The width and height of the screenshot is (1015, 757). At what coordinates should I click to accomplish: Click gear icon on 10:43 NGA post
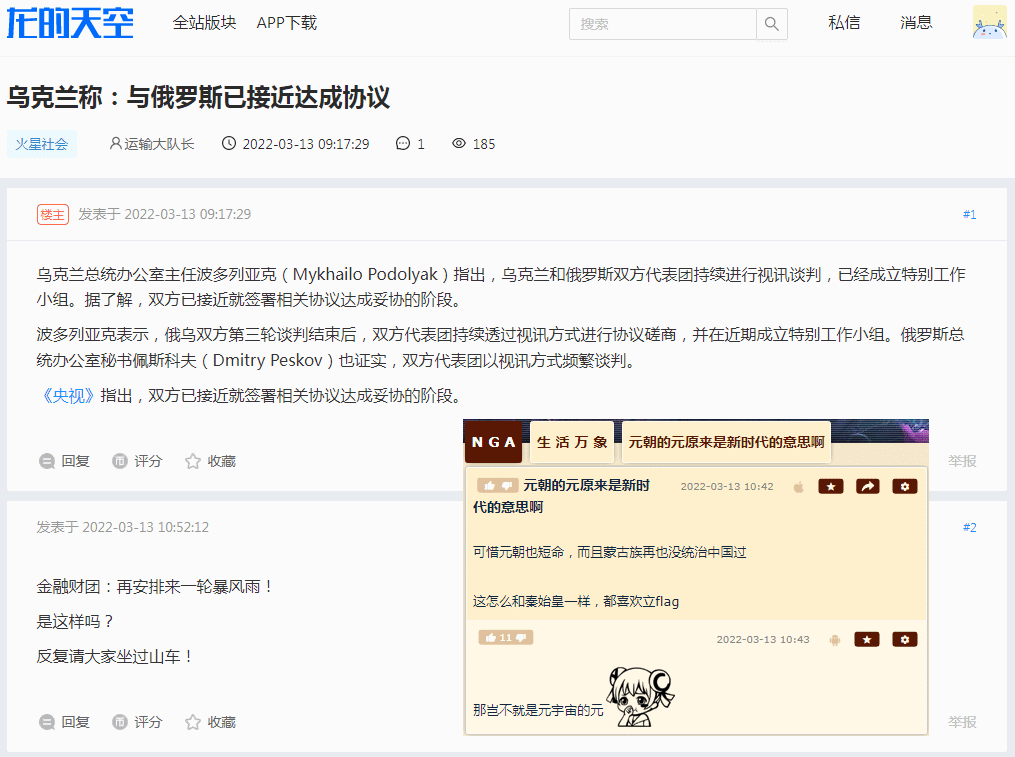pyautogui.click(x=905, y=640)
